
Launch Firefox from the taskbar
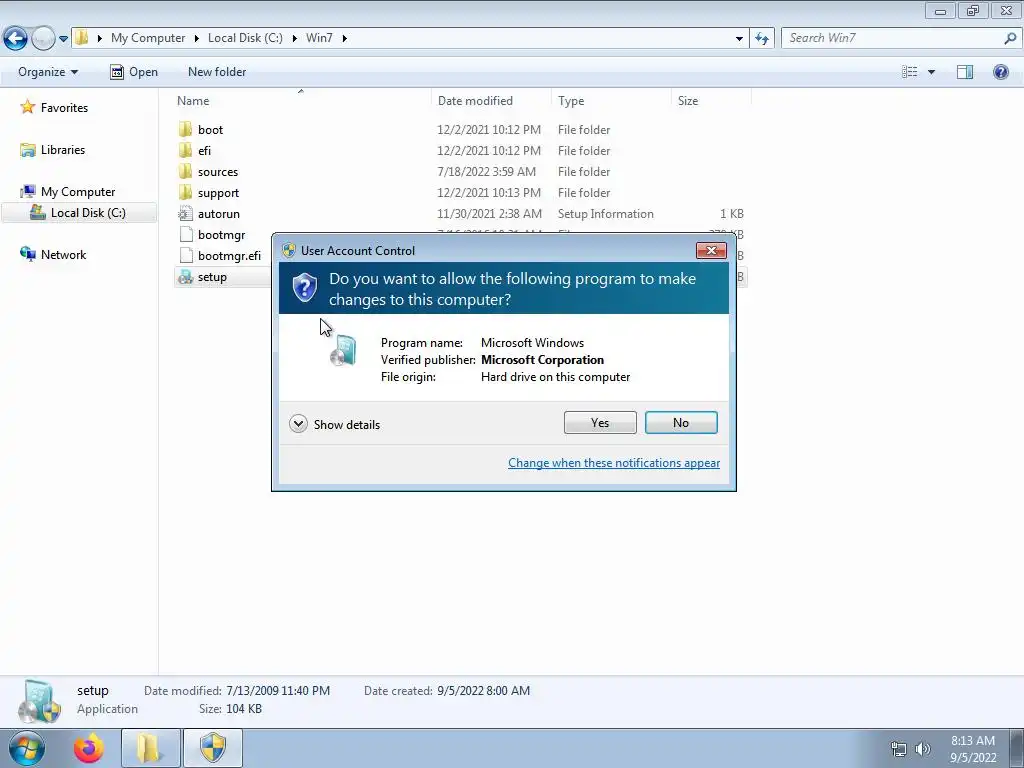tap(89, 748)
